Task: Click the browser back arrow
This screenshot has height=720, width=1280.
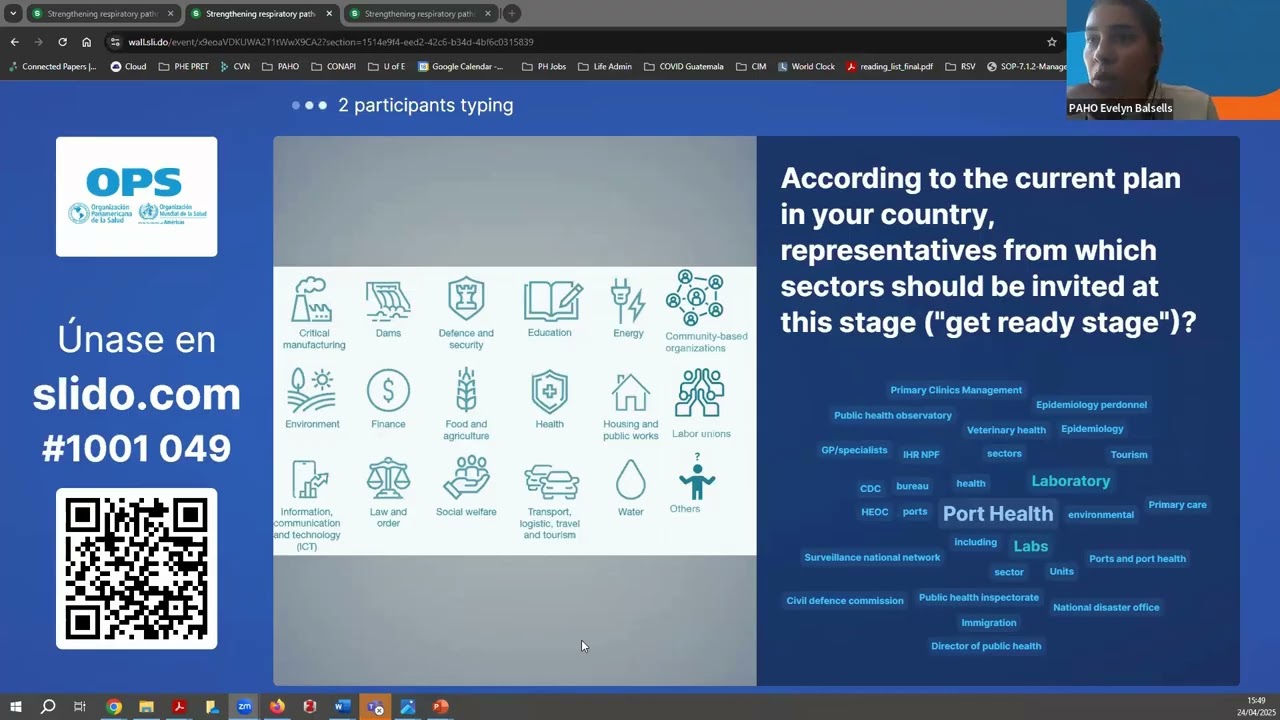Action: [14, 42]
